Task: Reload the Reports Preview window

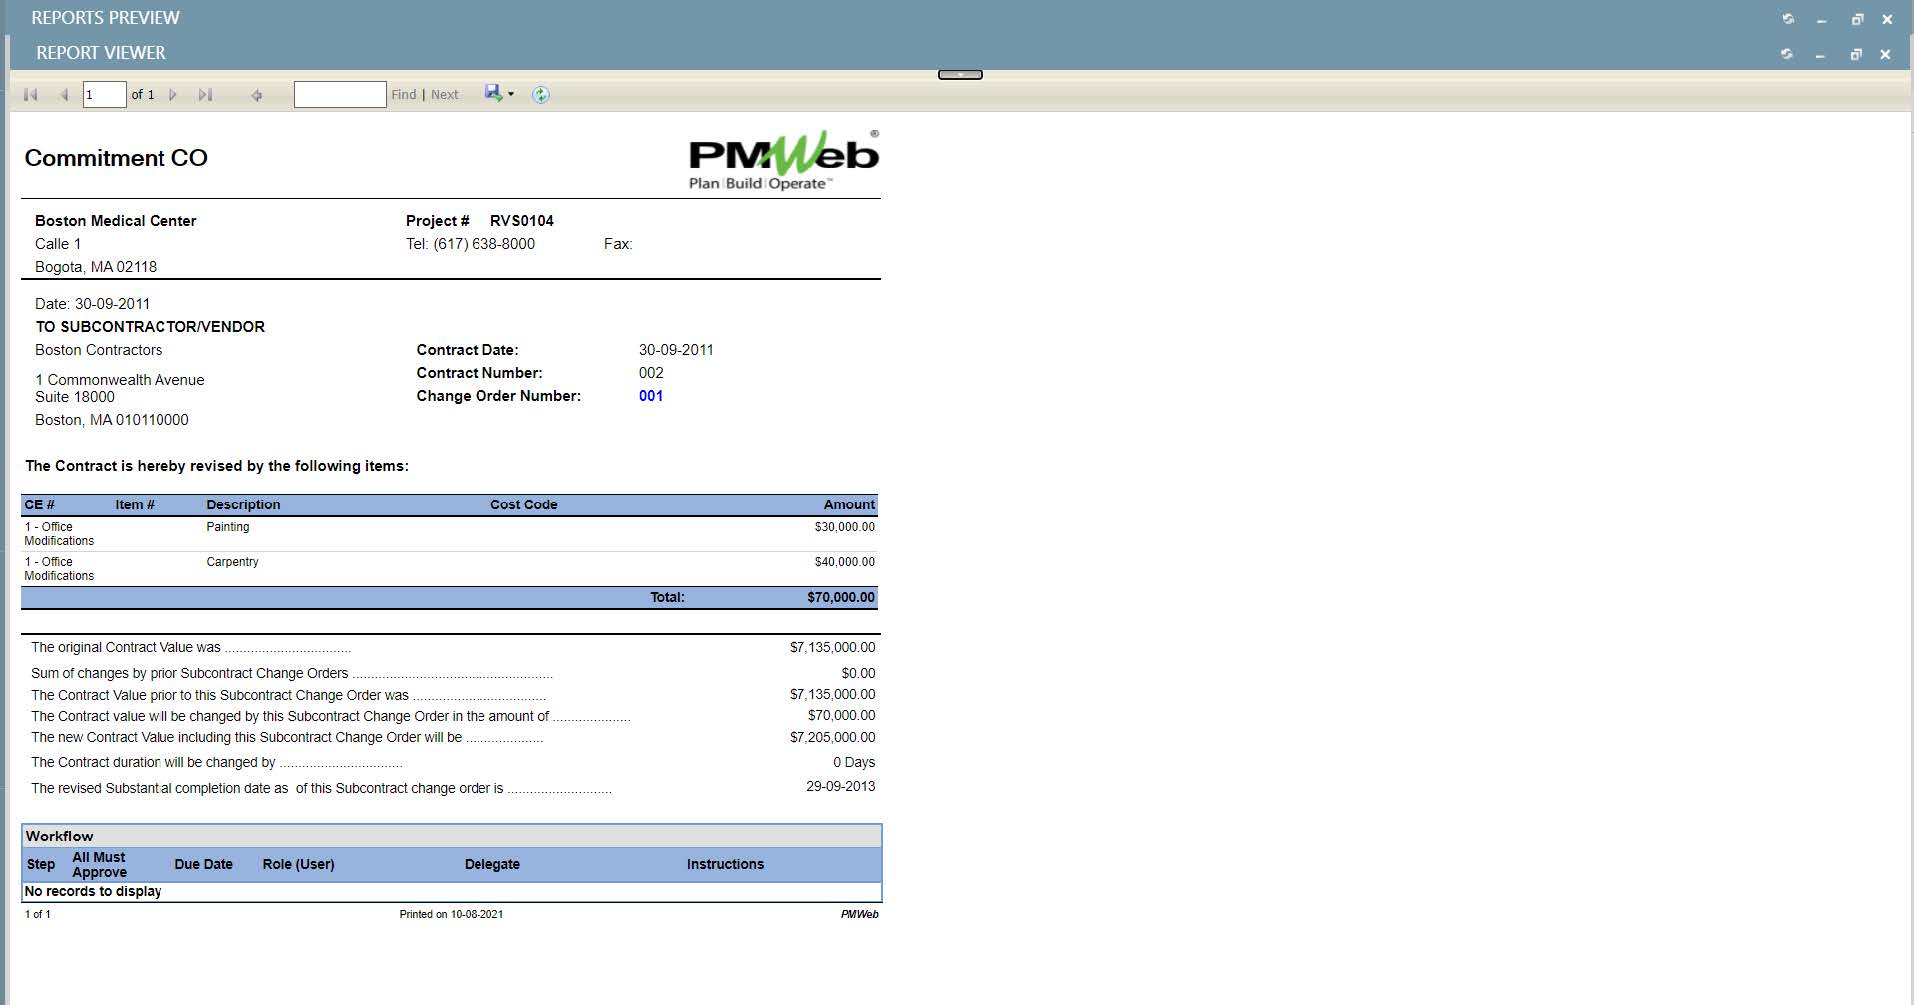Action: click(1788, 19)
